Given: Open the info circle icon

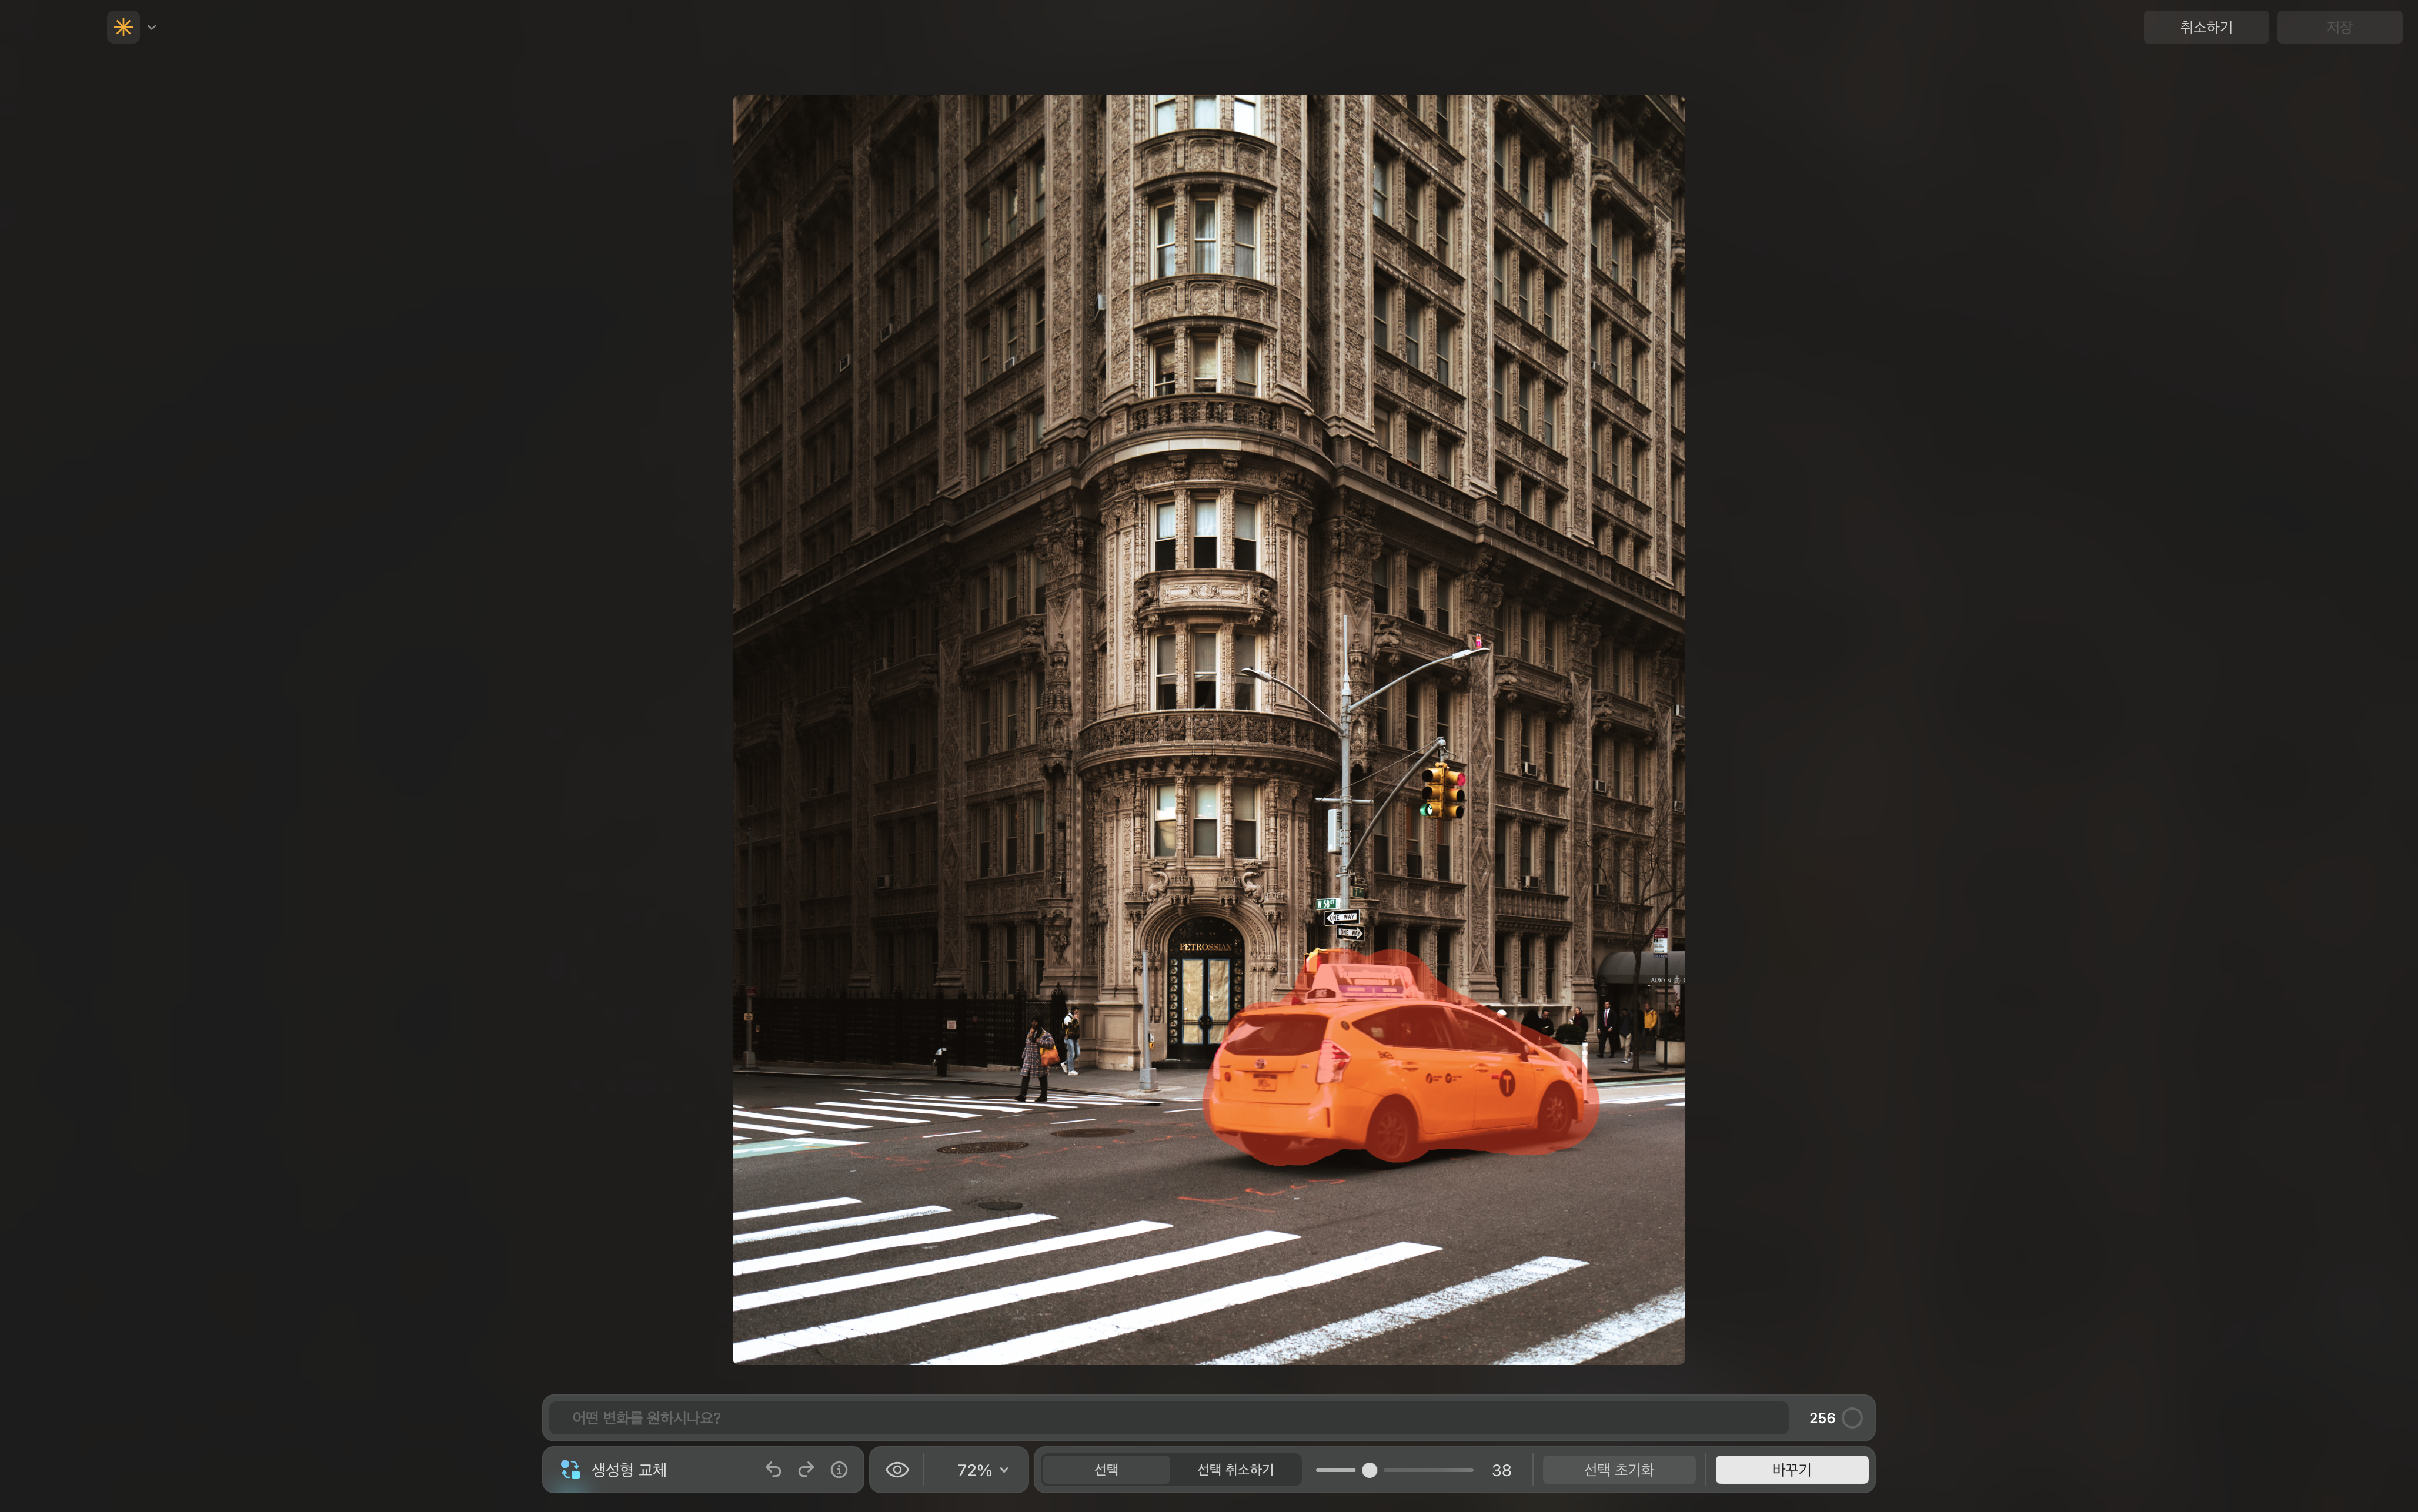Looking at the screenshot, I should tap(839, 1469).
